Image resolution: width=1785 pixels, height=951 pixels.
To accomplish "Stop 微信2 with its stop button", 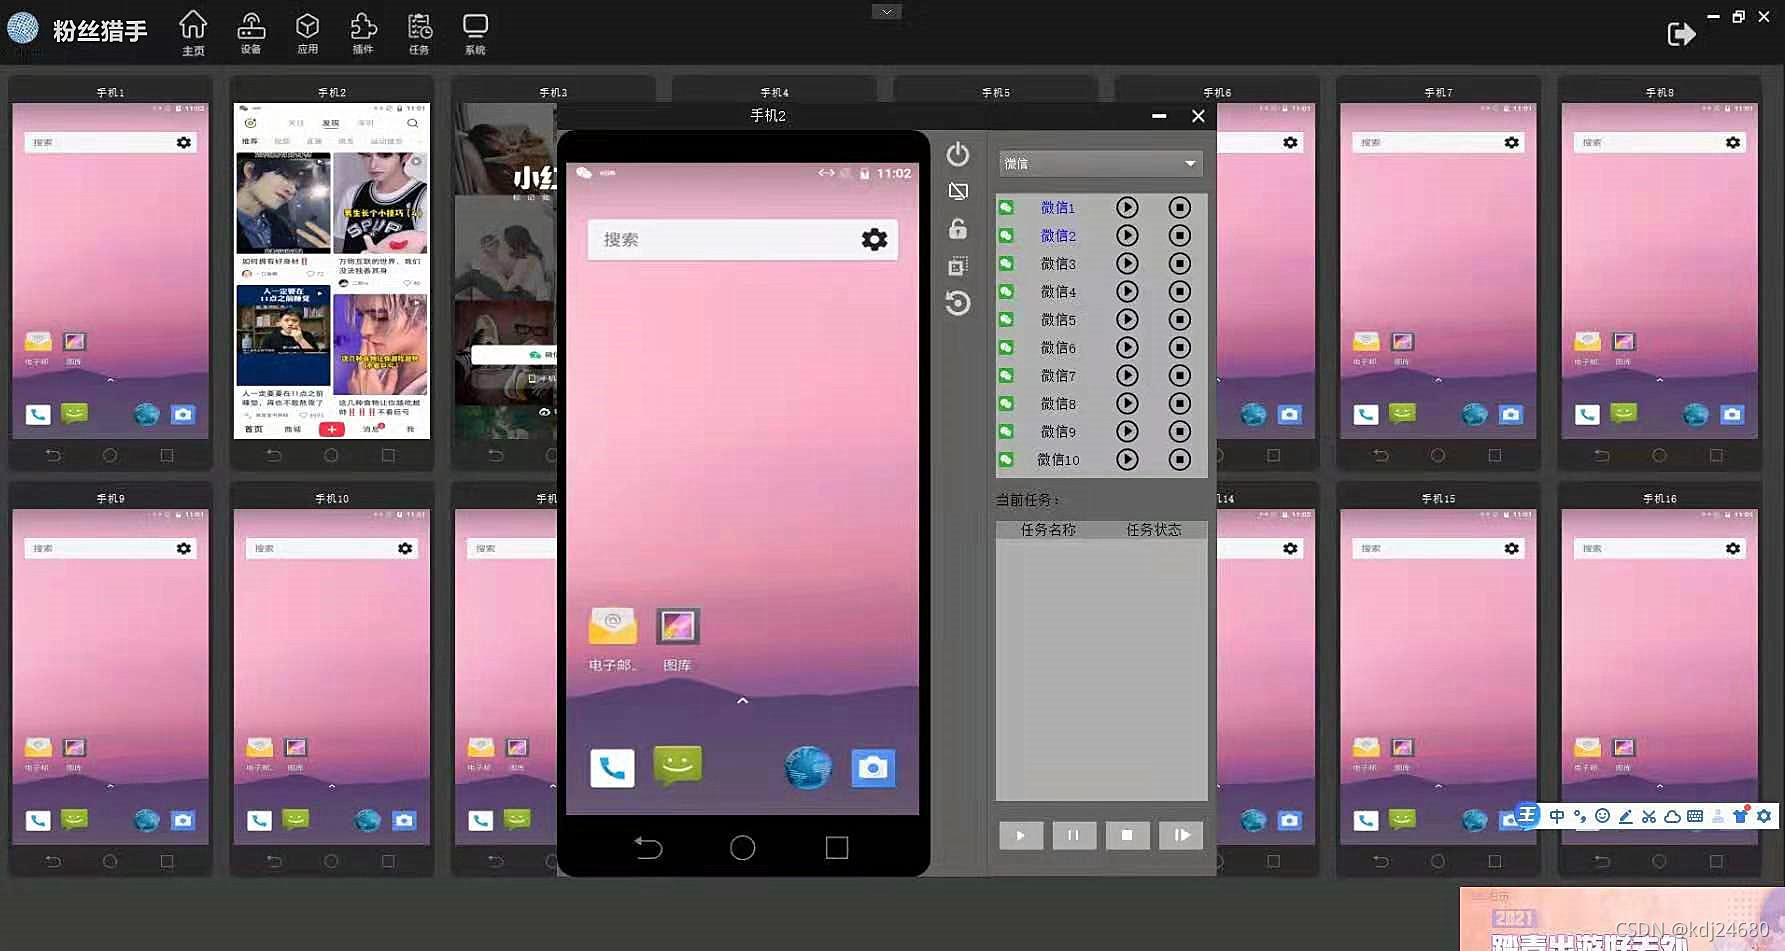I will click(x=1180, y=235).
